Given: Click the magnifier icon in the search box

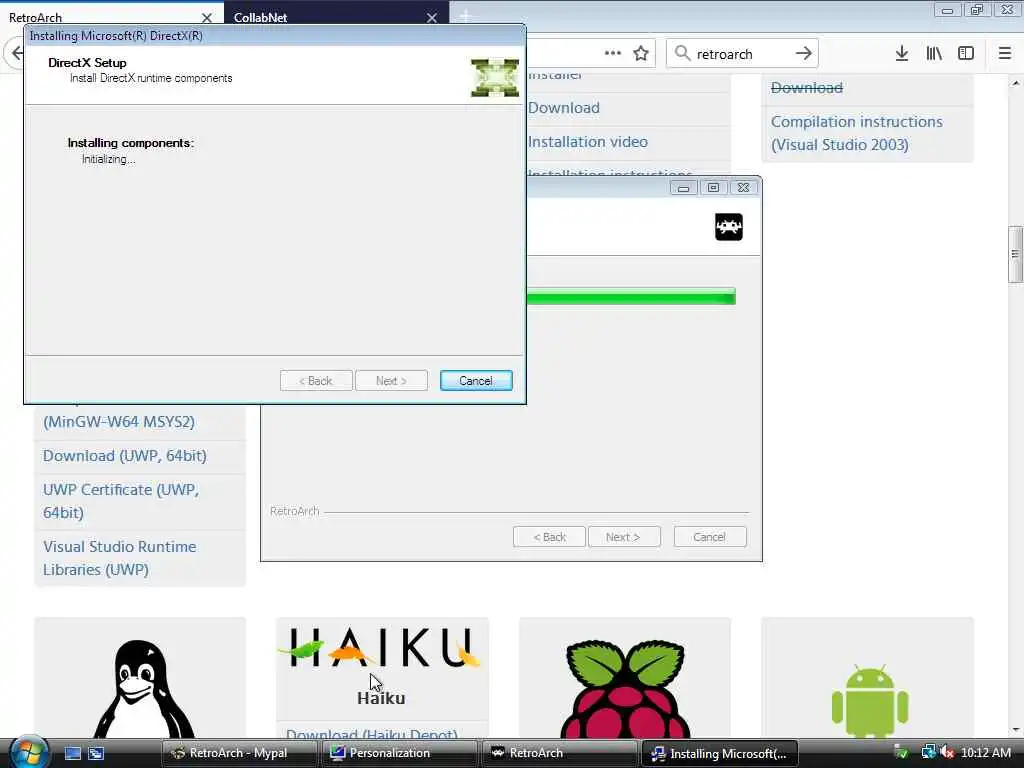Looking at the screenshot, I should tap(682, 53).
